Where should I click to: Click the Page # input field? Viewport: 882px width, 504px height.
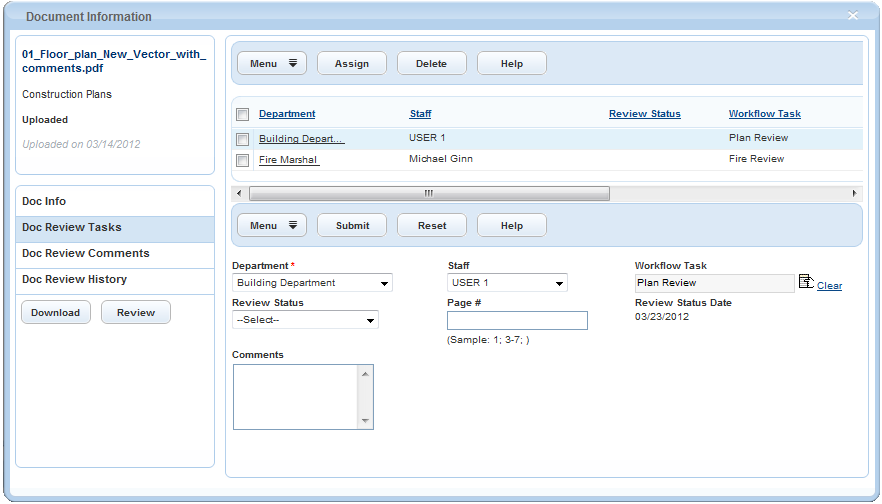pyautogui.click(x=517, y=321)
